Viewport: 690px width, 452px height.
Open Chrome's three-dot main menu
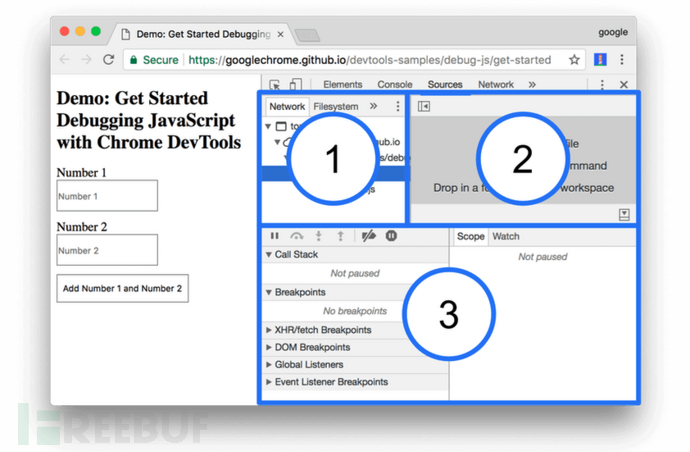coord(622,59)
